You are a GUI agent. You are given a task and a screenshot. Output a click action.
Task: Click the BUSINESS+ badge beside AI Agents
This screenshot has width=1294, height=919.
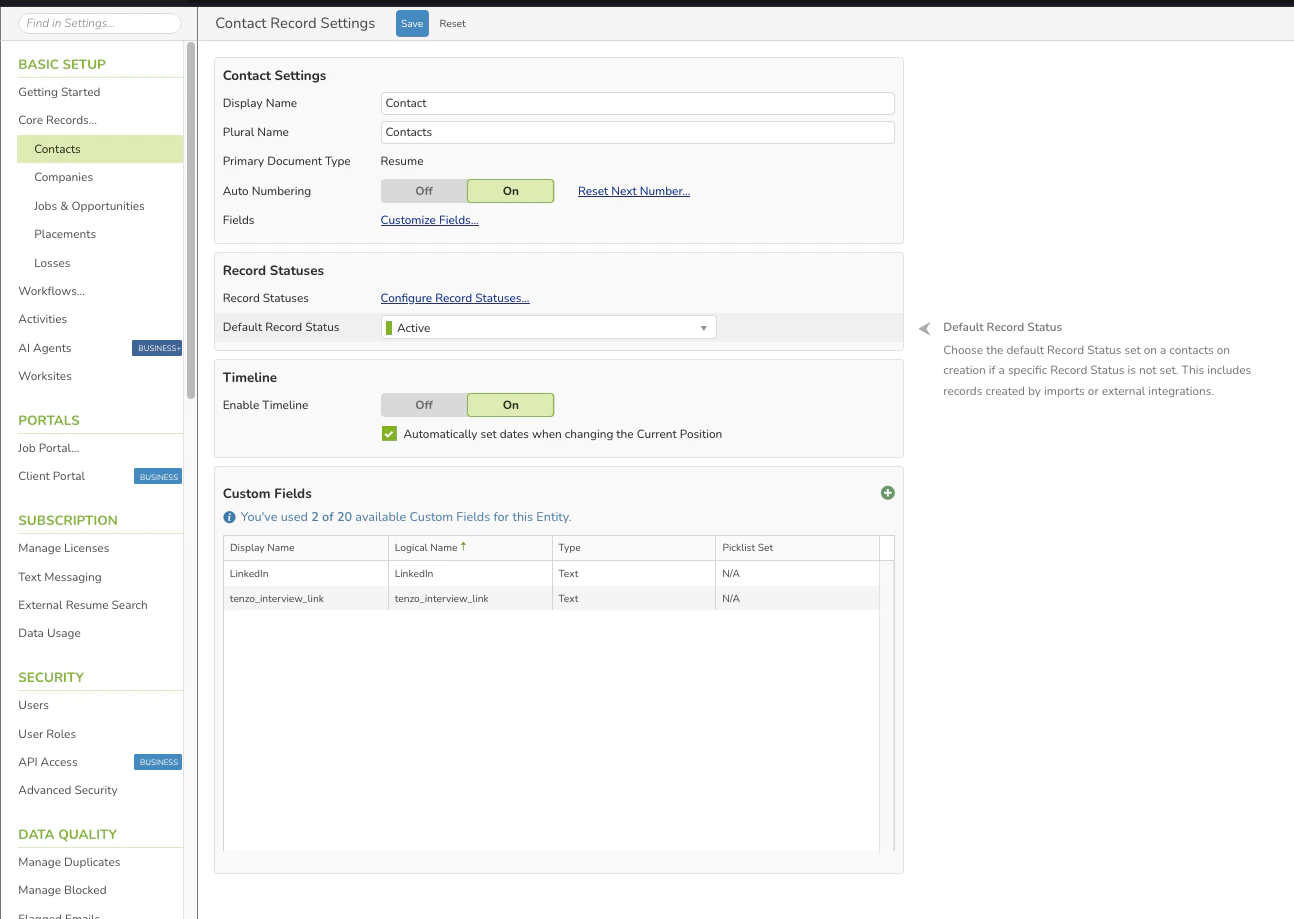coord(159,348)
